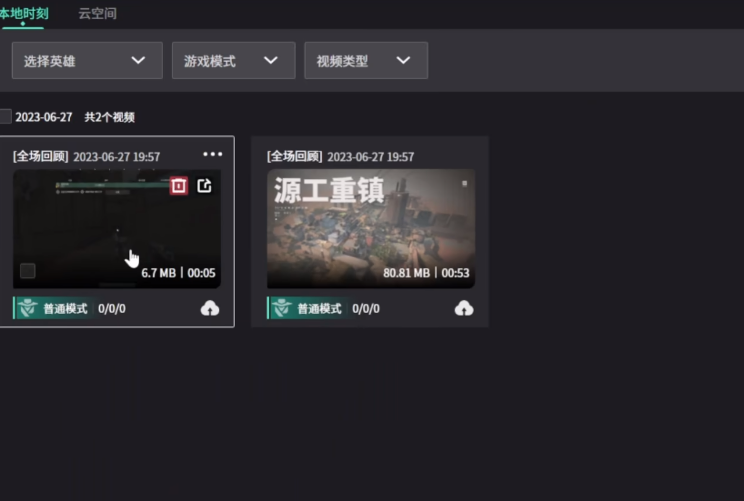
Task: Click the second video's [全场回顾] title
Action: pos(295,157)
